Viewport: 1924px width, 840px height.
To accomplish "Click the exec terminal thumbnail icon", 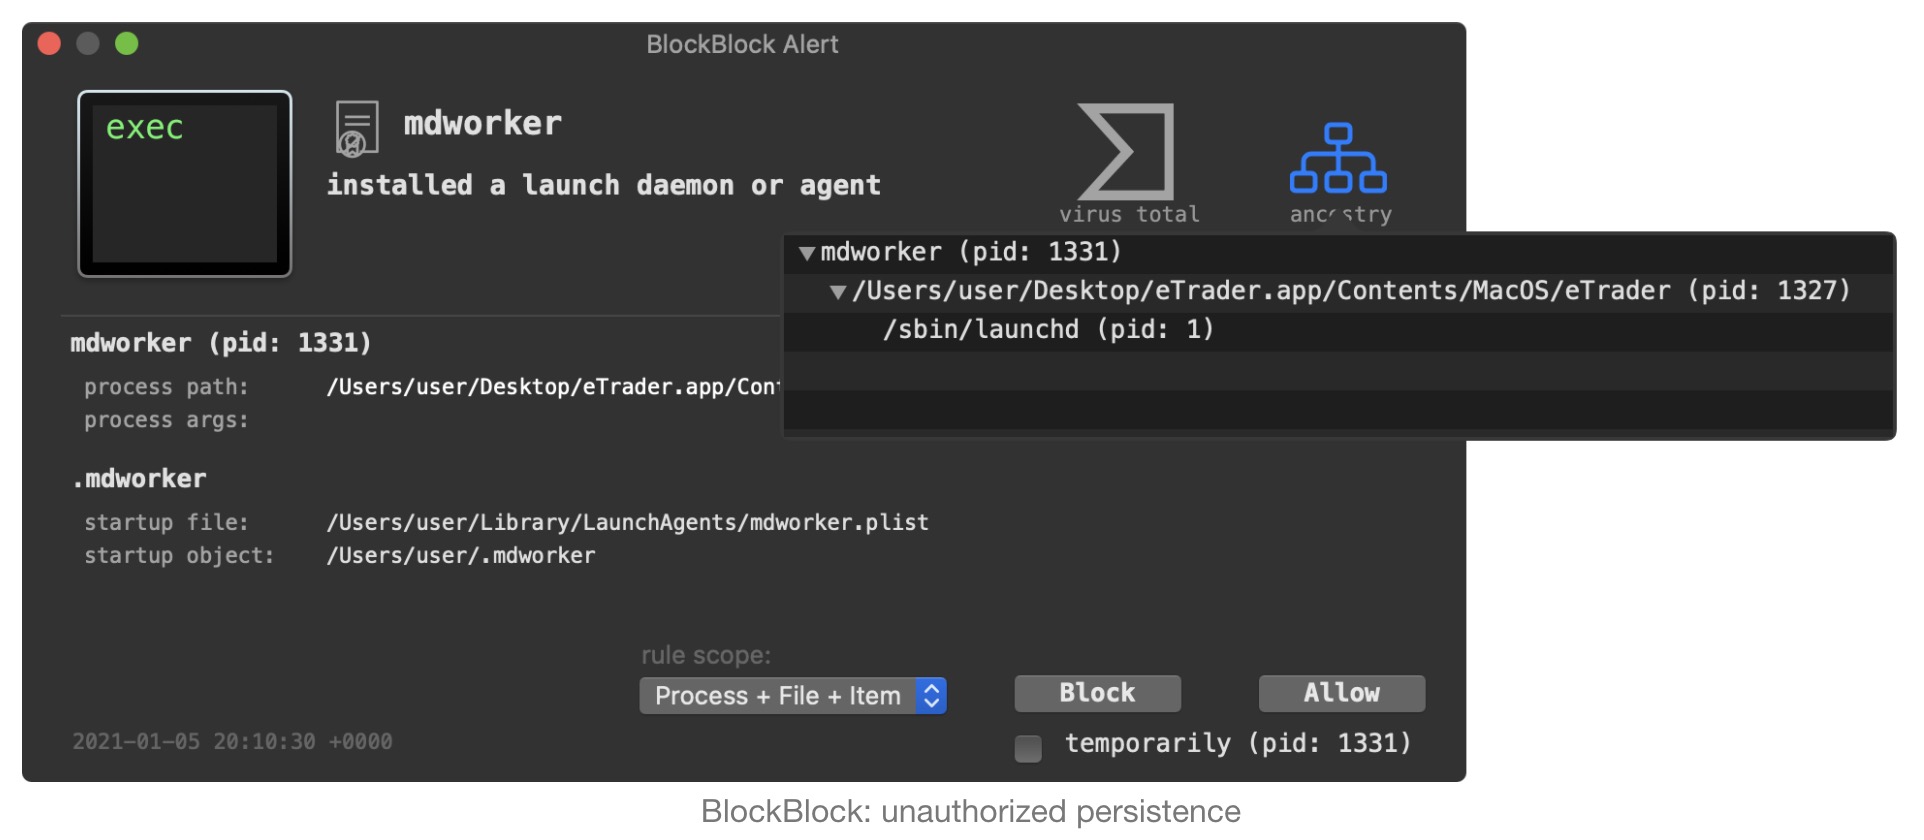I will (x=185, y=184).
